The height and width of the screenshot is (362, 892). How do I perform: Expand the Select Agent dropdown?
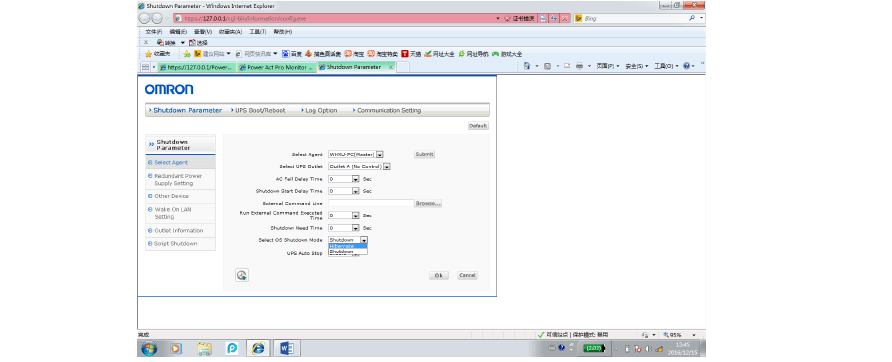[x=380, y=154]
